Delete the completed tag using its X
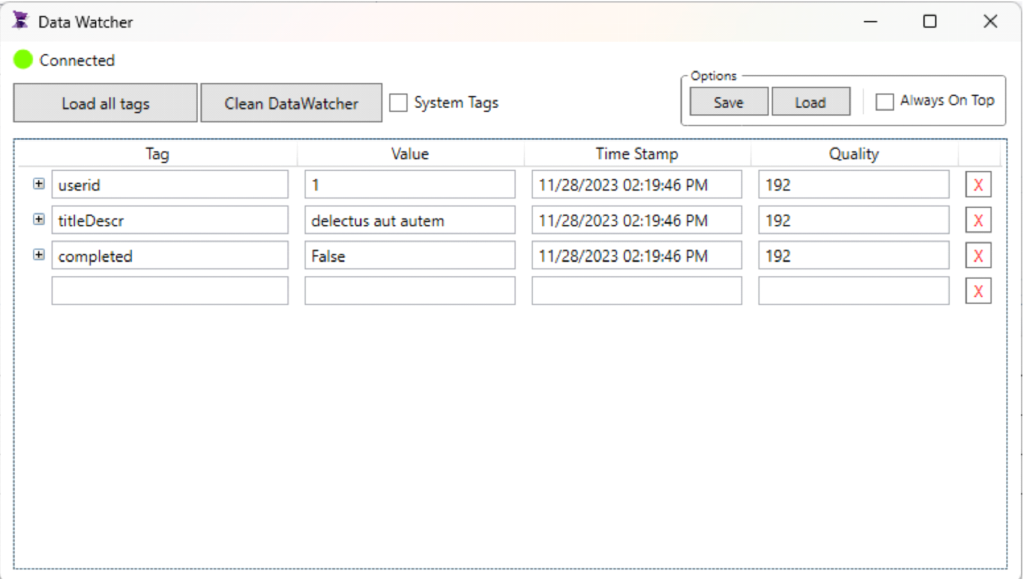Image resolution: width=1024 pixels, height=579 pixels. click(978, 256)
